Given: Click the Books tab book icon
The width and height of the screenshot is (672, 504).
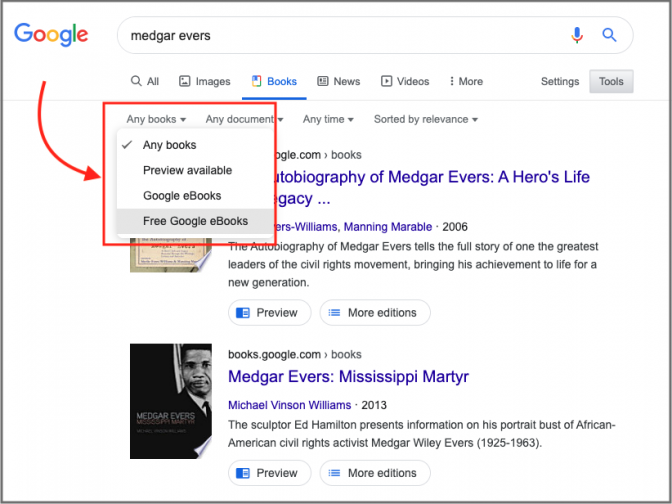Looking at the screenshot, I should [x=256, y=81].
